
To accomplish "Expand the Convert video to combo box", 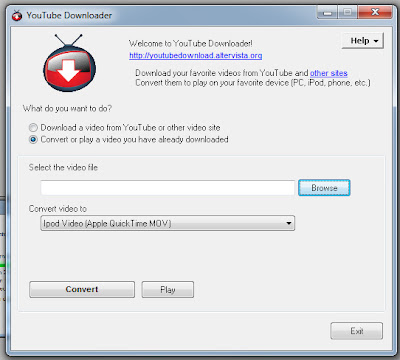I will point(167,223).
